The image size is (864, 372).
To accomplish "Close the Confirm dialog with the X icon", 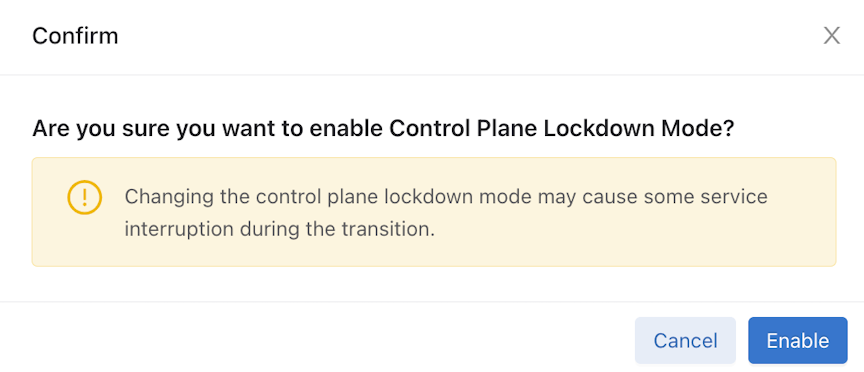I will [x=831, y=36].
